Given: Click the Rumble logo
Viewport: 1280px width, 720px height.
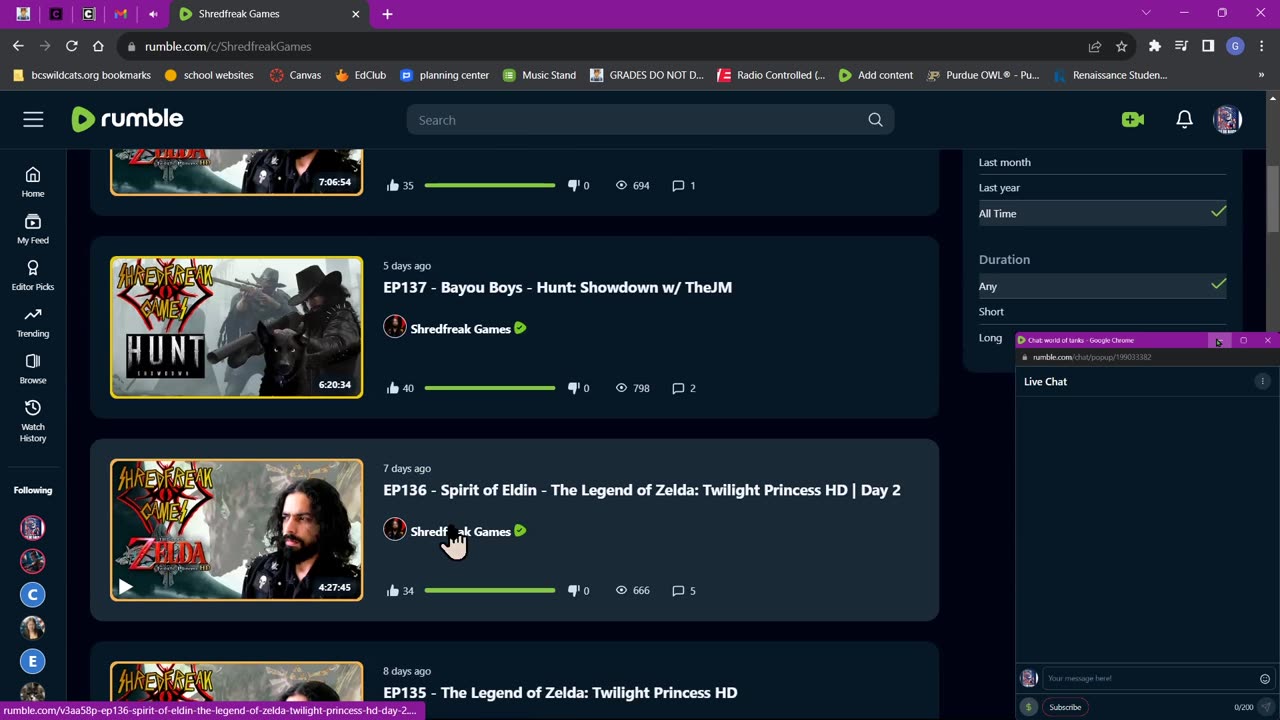Looking at the screenshot, I should pyautogui.click(x=127, y=119).
